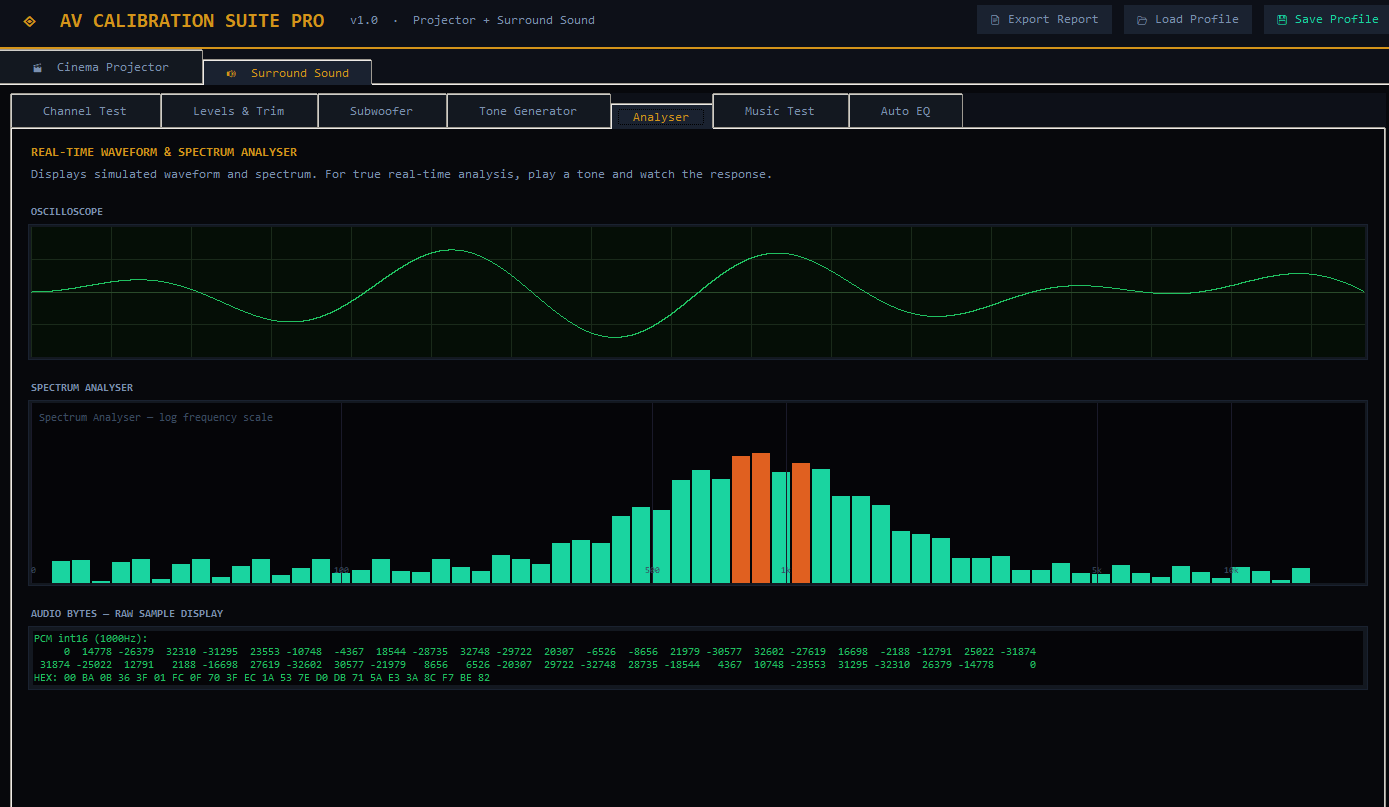Click the 10k frequency marker in spectrum

pos(1231,570)
